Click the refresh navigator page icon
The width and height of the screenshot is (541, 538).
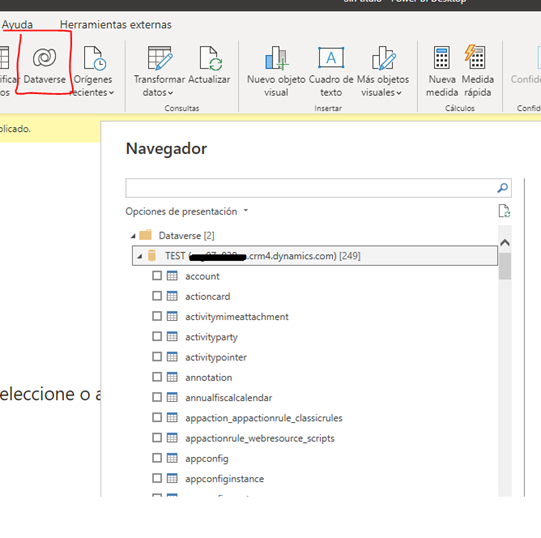pyautogui.click(x=504, y=211)
